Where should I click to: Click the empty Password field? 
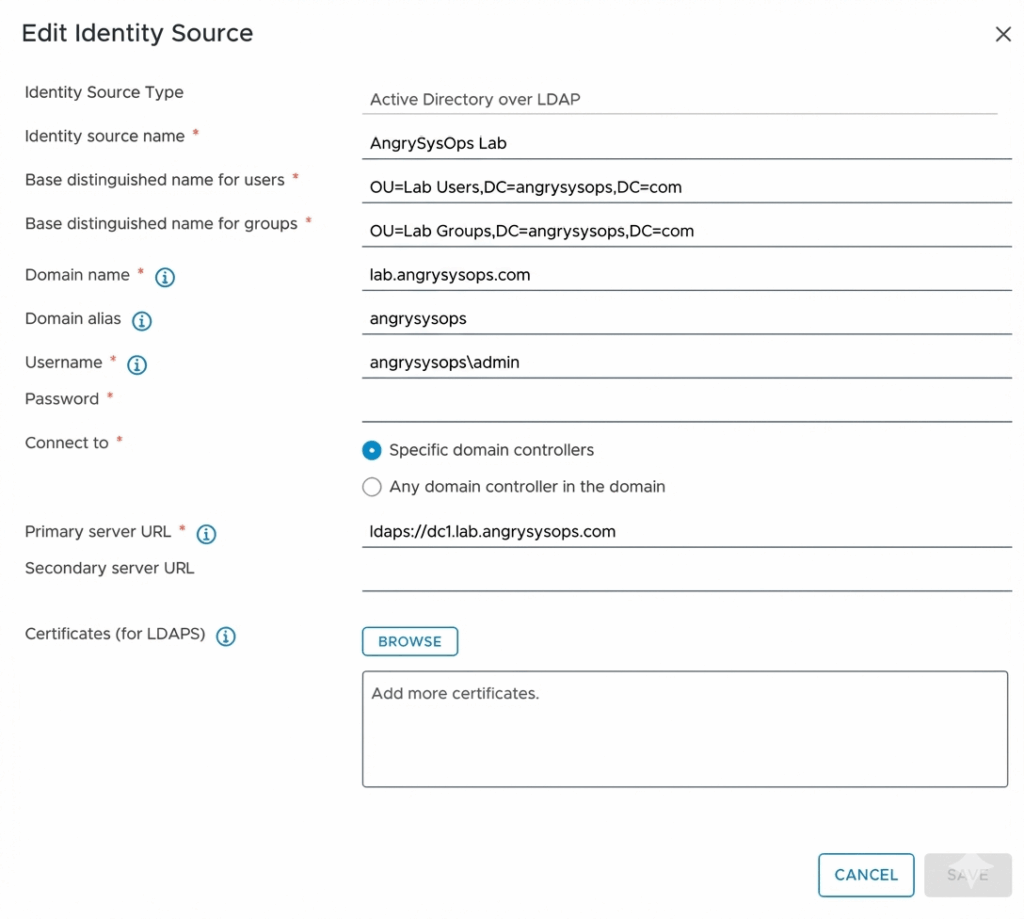[x=686, y=405]
